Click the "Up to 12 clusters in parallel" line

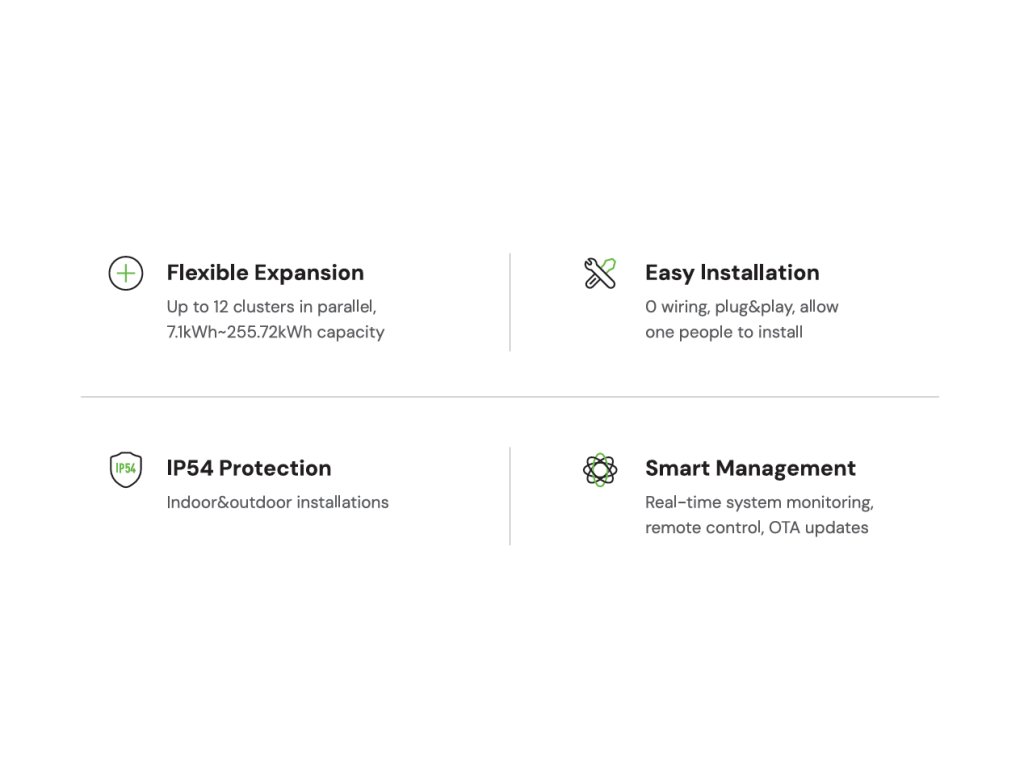click(x=271, y=307)
